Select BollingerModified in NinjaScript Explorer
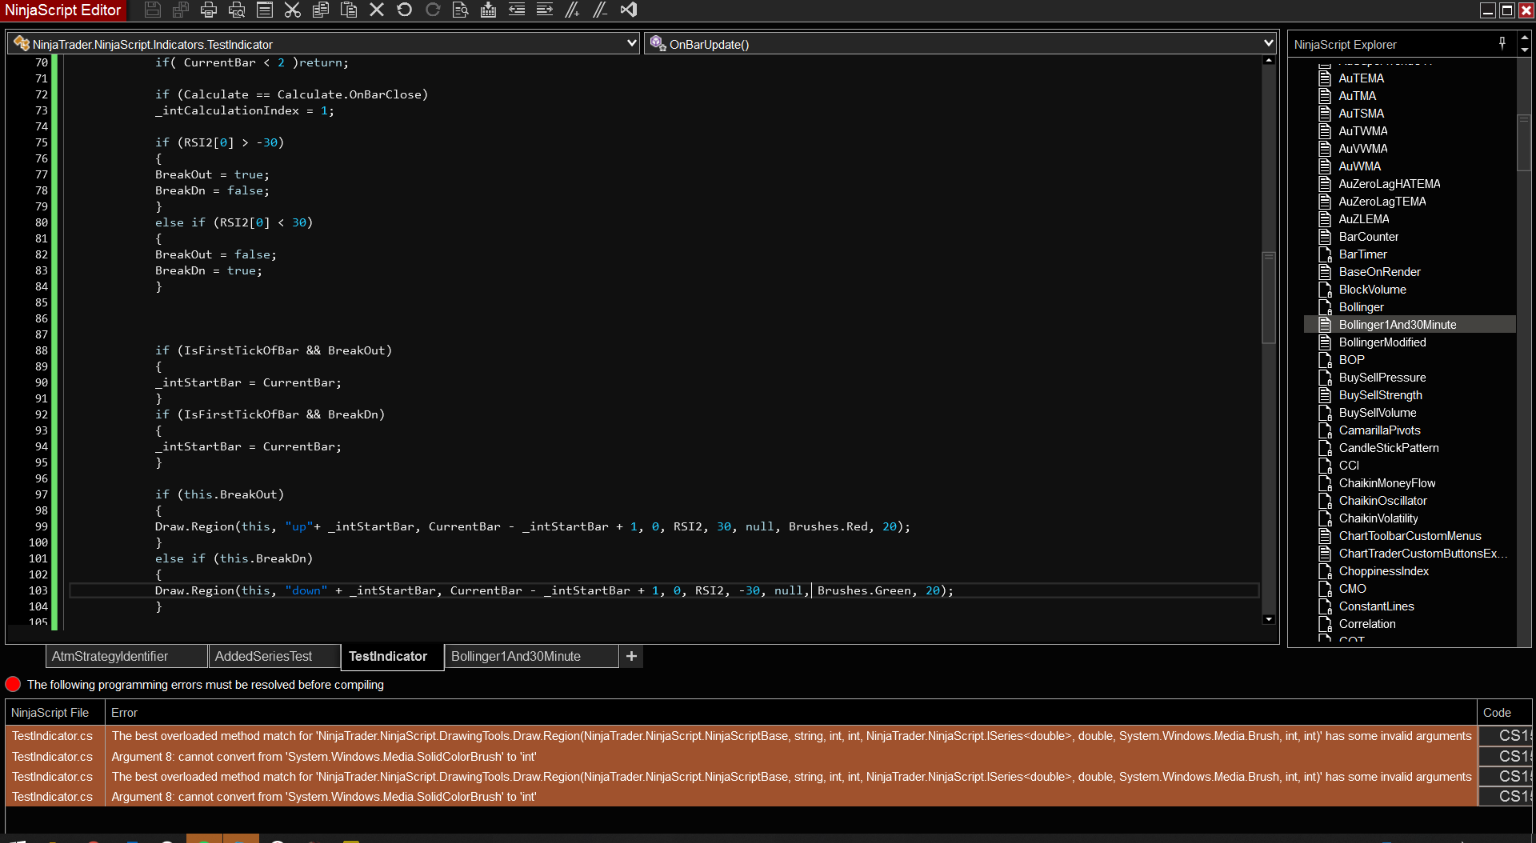The height and width of the screenshot is (843, 1536). [x=1382, y=342]
